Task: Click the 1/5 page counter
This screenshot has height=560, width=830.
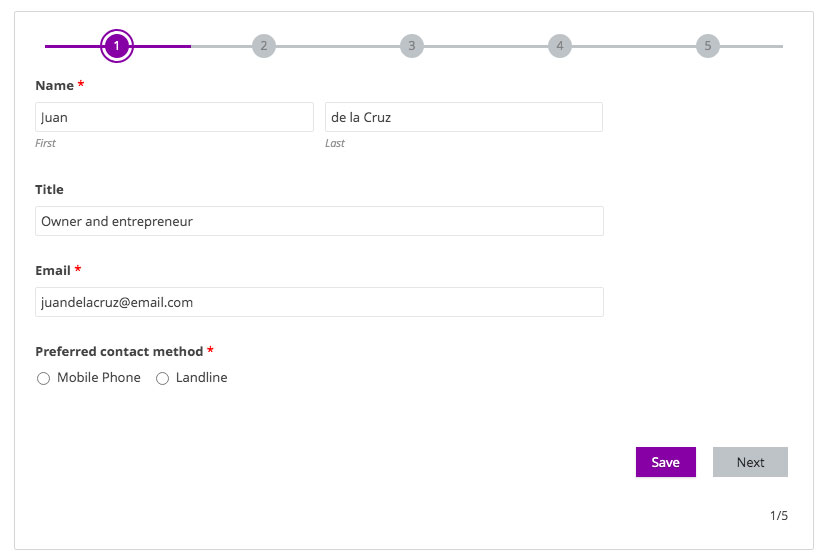Action: click(x=778, y=516)
